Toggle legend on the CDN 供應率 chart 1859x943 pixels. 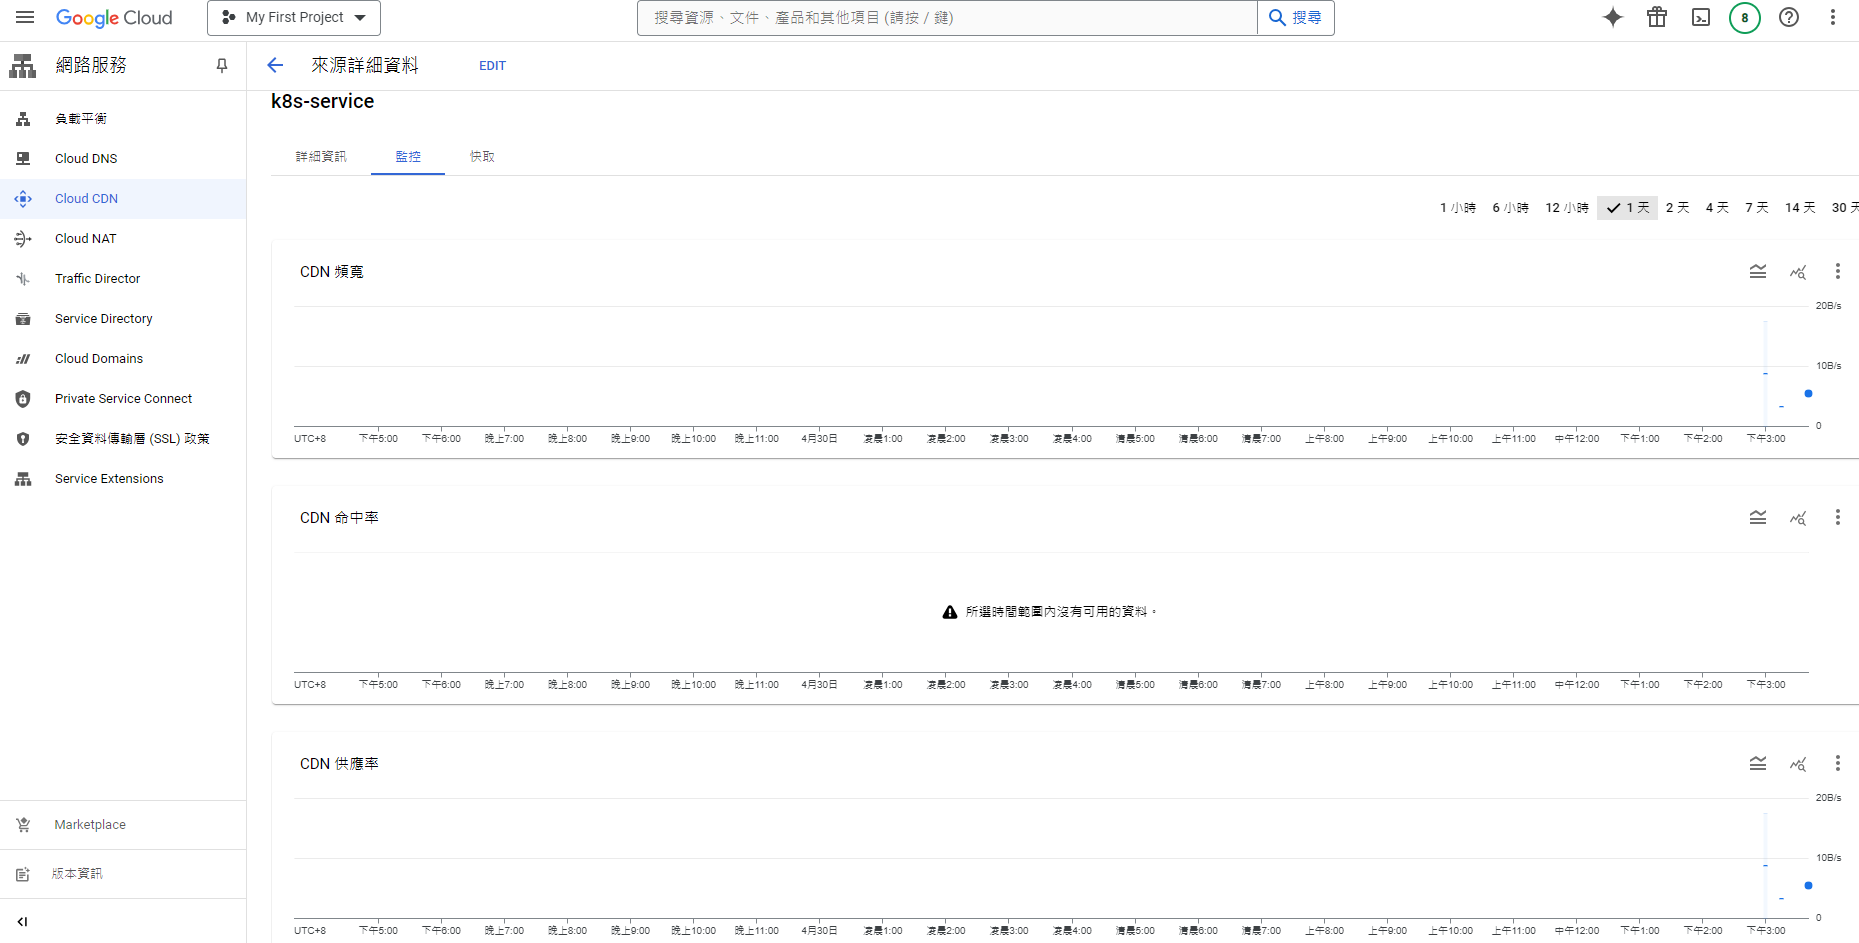click(x=1757, y=764)
